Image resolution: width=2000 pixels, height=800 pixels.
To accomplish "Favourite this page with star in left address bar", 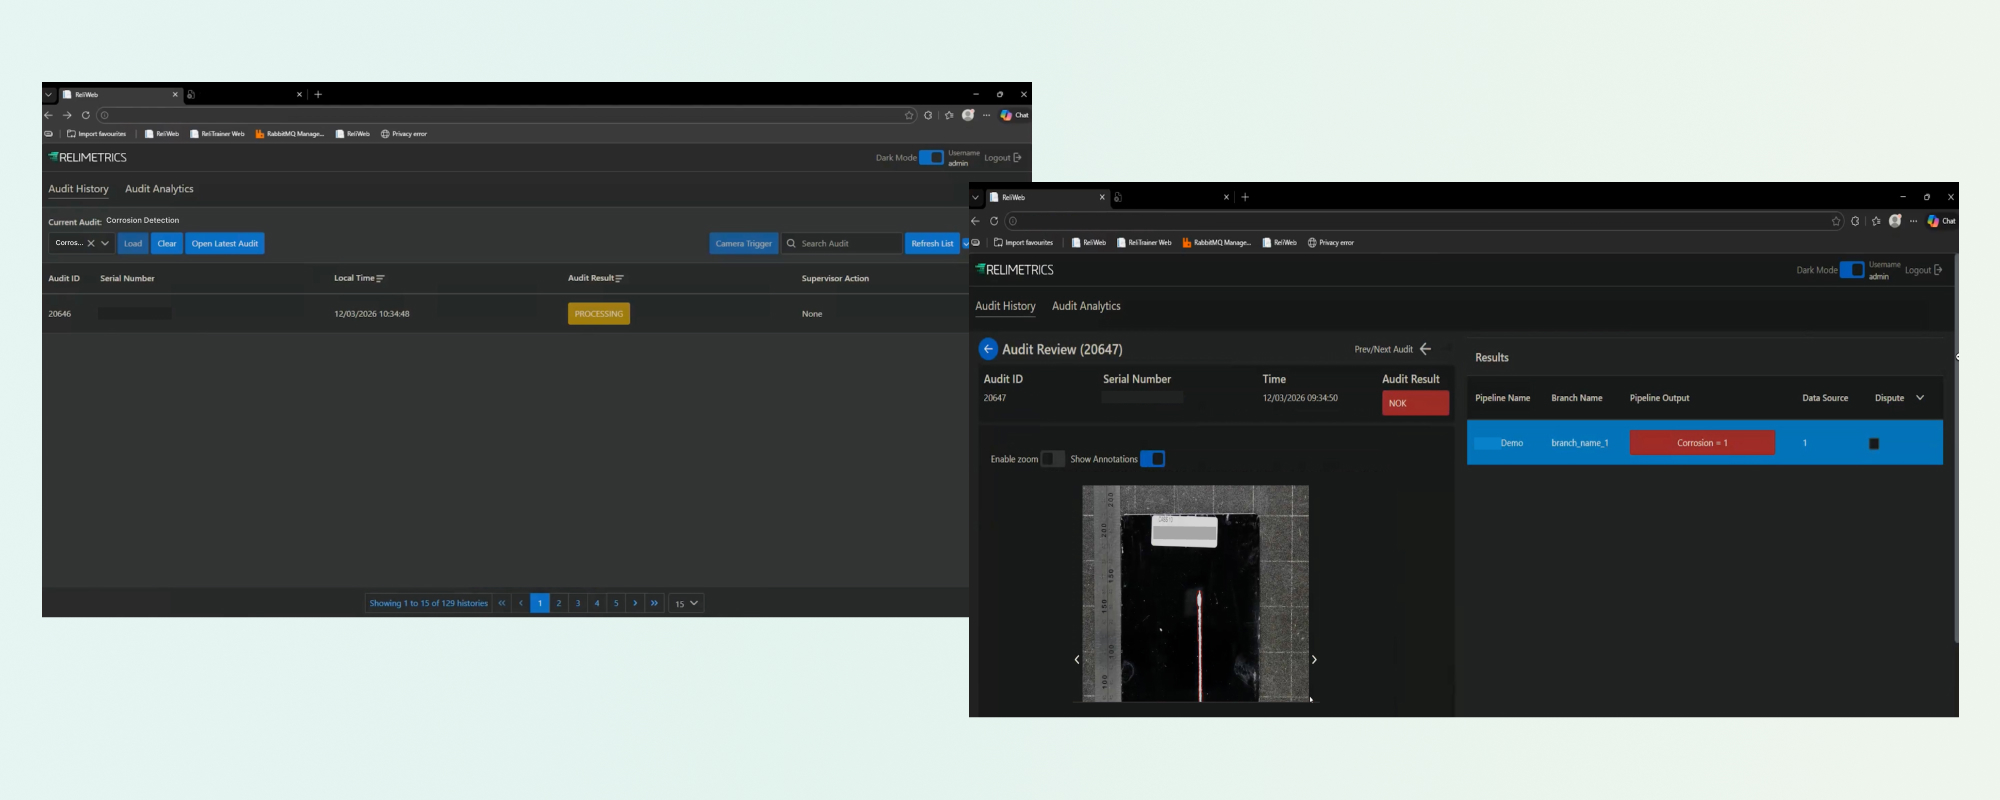I will [909, 115].
